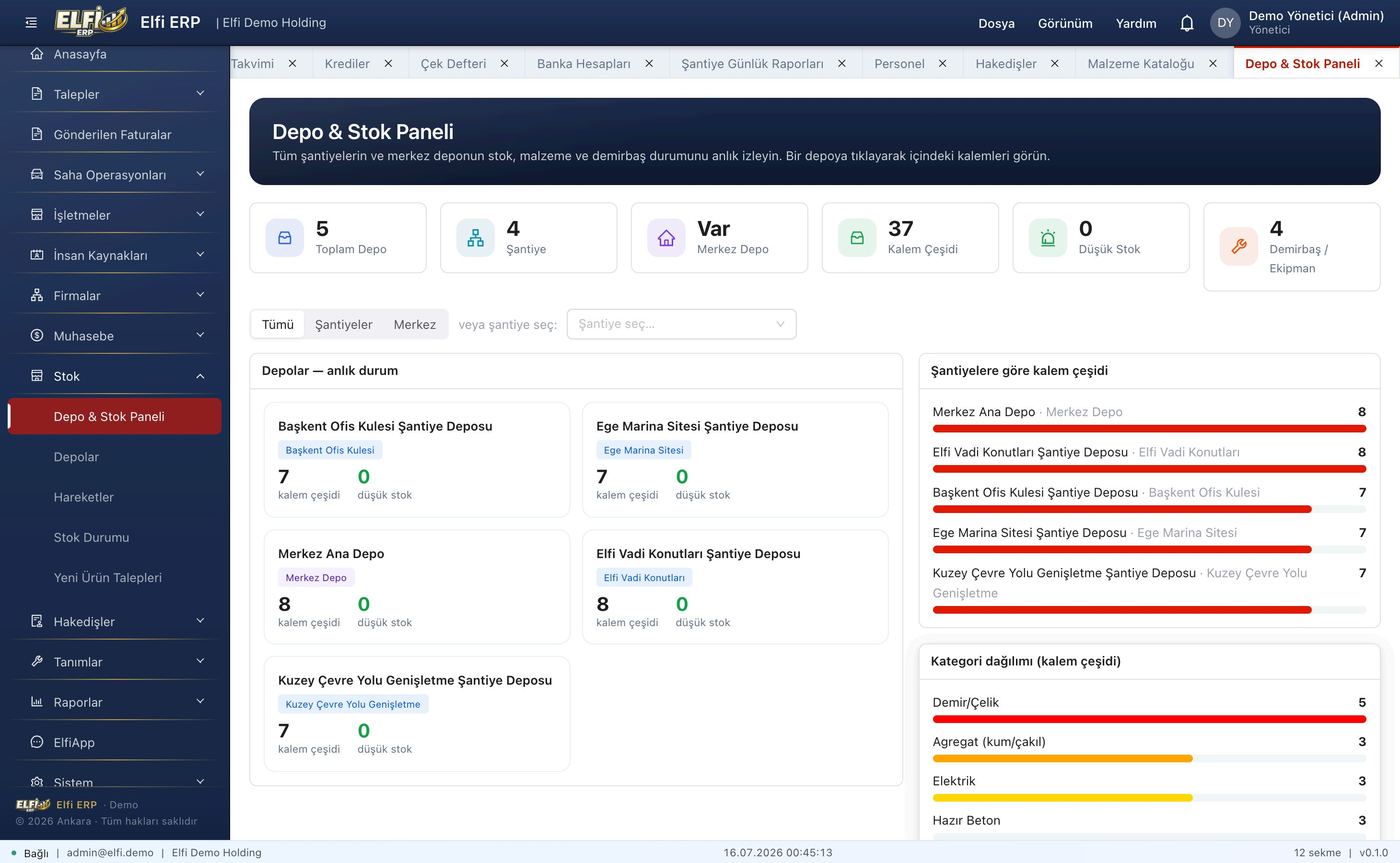Switch the filter to Merkez
Image resolution: width=1400 pixels, height=863 pixels.
tap(414, 324)
